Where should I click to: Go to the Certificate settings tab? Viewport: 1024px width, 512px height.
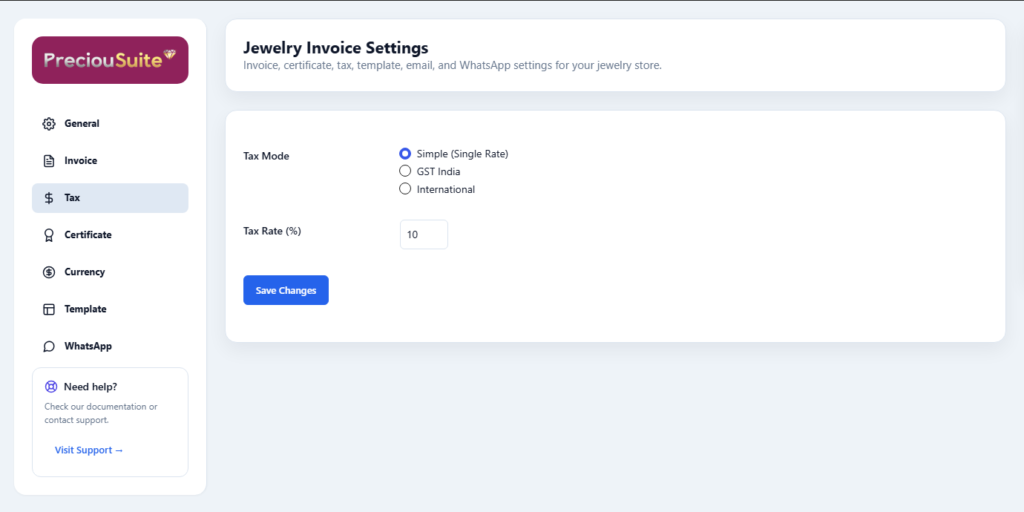point(110,235)
